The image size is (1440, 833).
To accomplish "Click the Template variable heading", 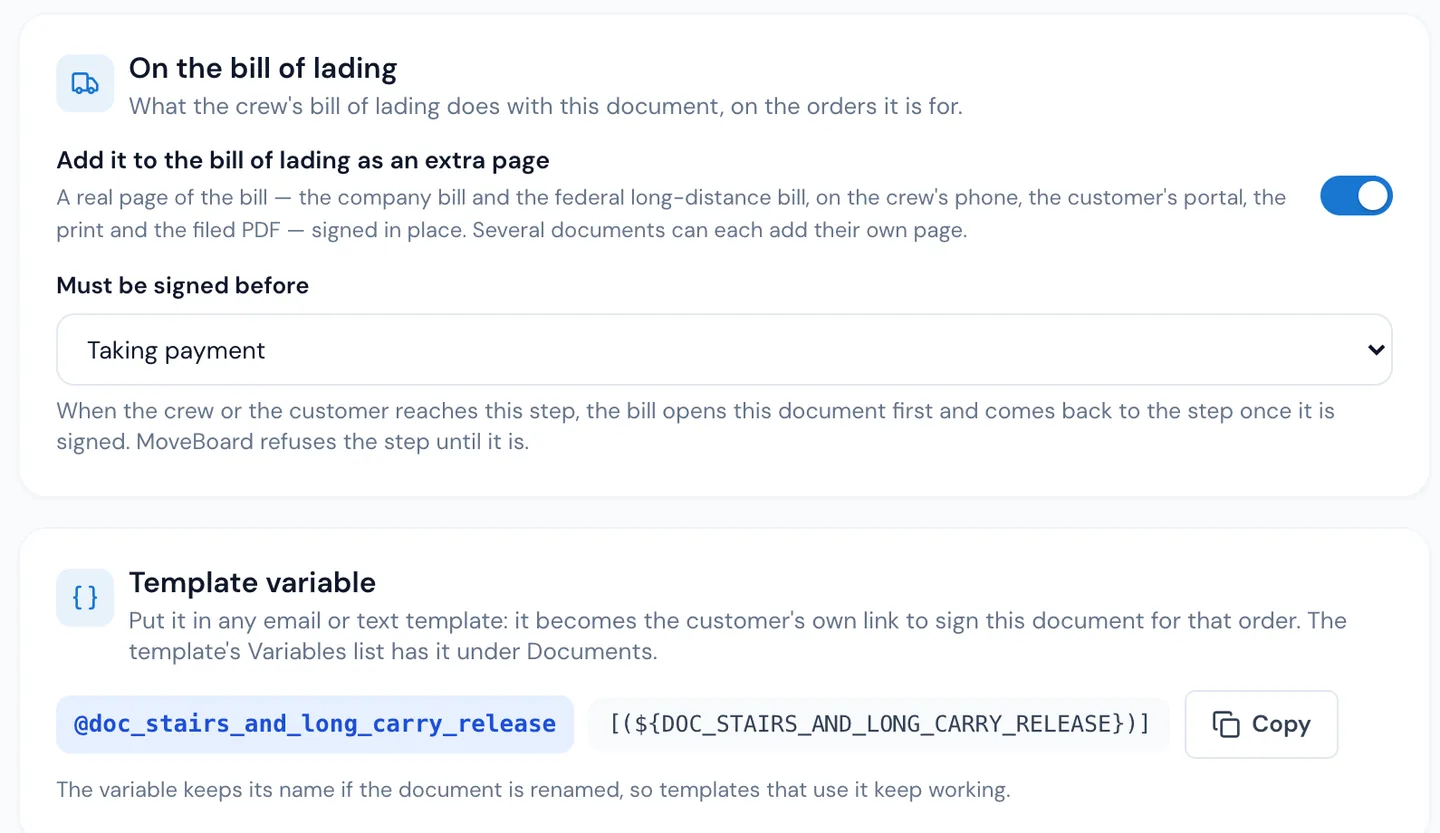I will 252,582.
